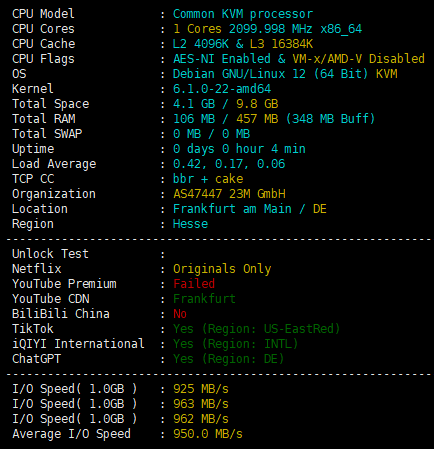The width and height of the screenshot is (434, 449).
Task: Click the Total RAM usage value
Action: pos(274,119)
